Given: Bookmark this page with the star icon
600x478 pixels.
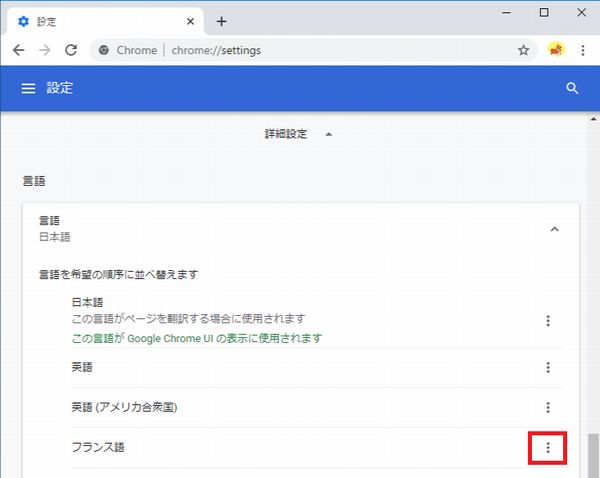Looking at the screenshot, I should tap(523, 50).
